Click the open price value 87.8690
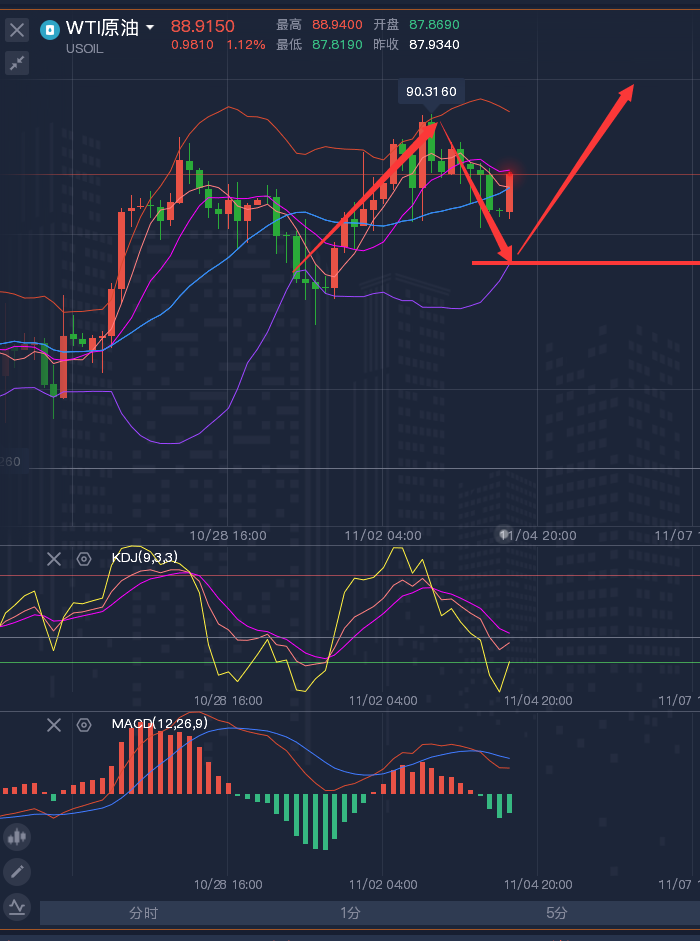Image resolution: width=700 pixels, height=941 pixels. (x=434, y=25)
